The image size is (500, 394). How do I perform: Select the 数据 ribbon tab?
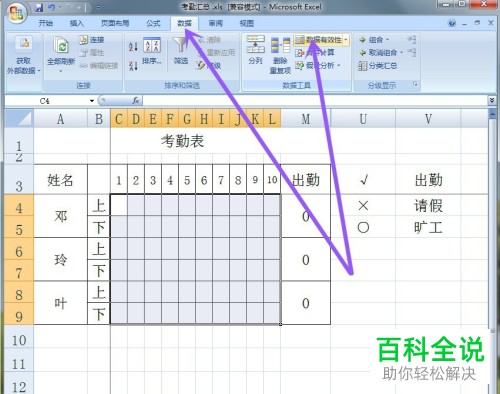click(184, 23)
